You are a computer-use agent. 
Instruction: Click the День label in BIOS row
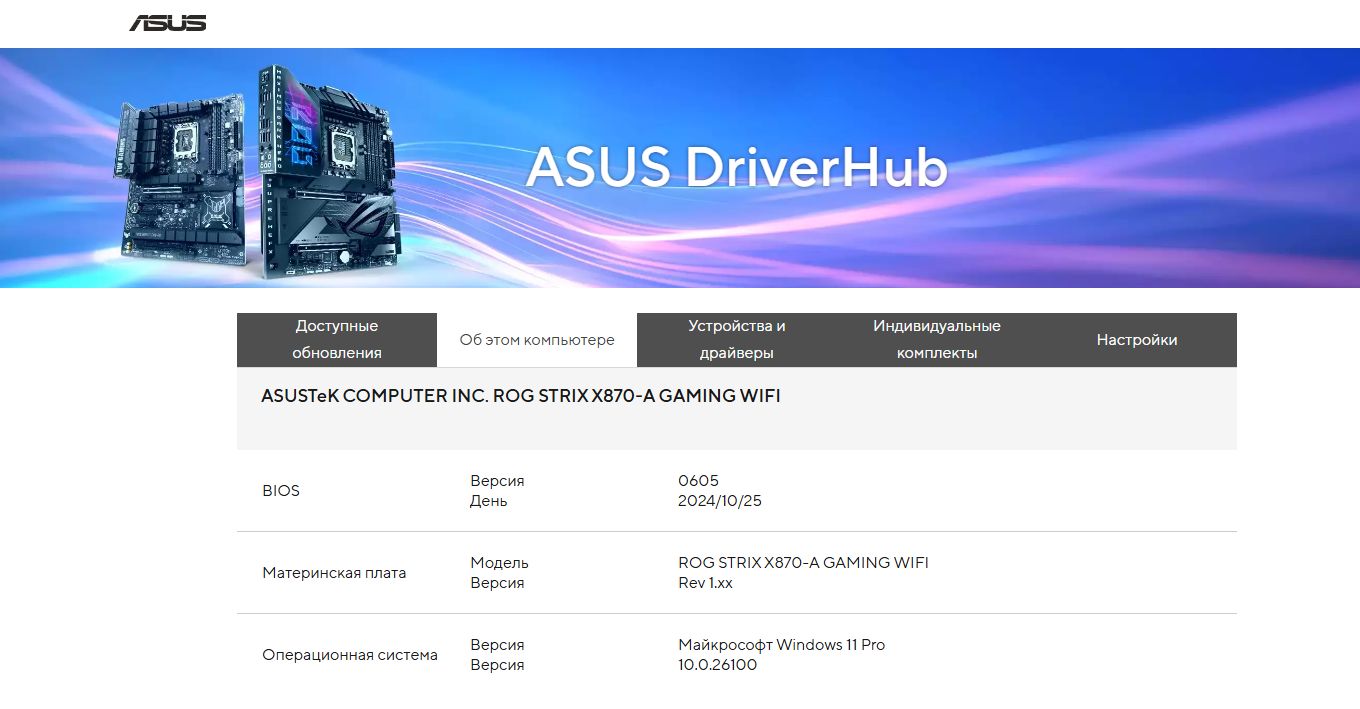[x=488, y=501]
